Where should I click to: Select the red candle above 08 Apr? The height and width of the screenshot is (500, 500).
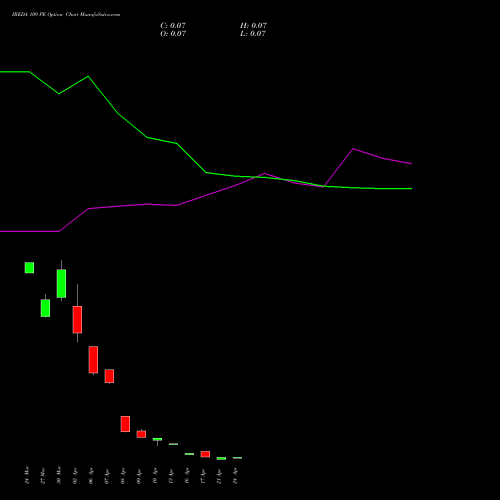[x=125, y=424]
